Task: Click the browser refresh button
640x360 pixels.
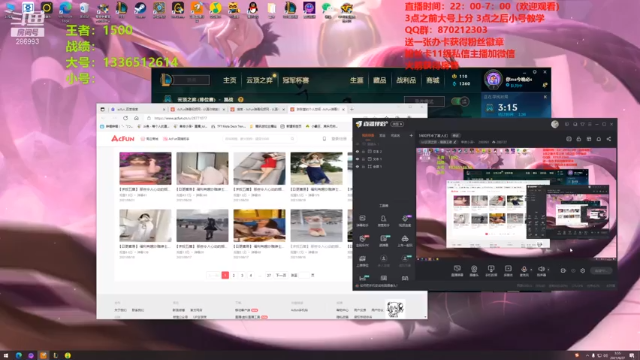Action: (125, 118)
